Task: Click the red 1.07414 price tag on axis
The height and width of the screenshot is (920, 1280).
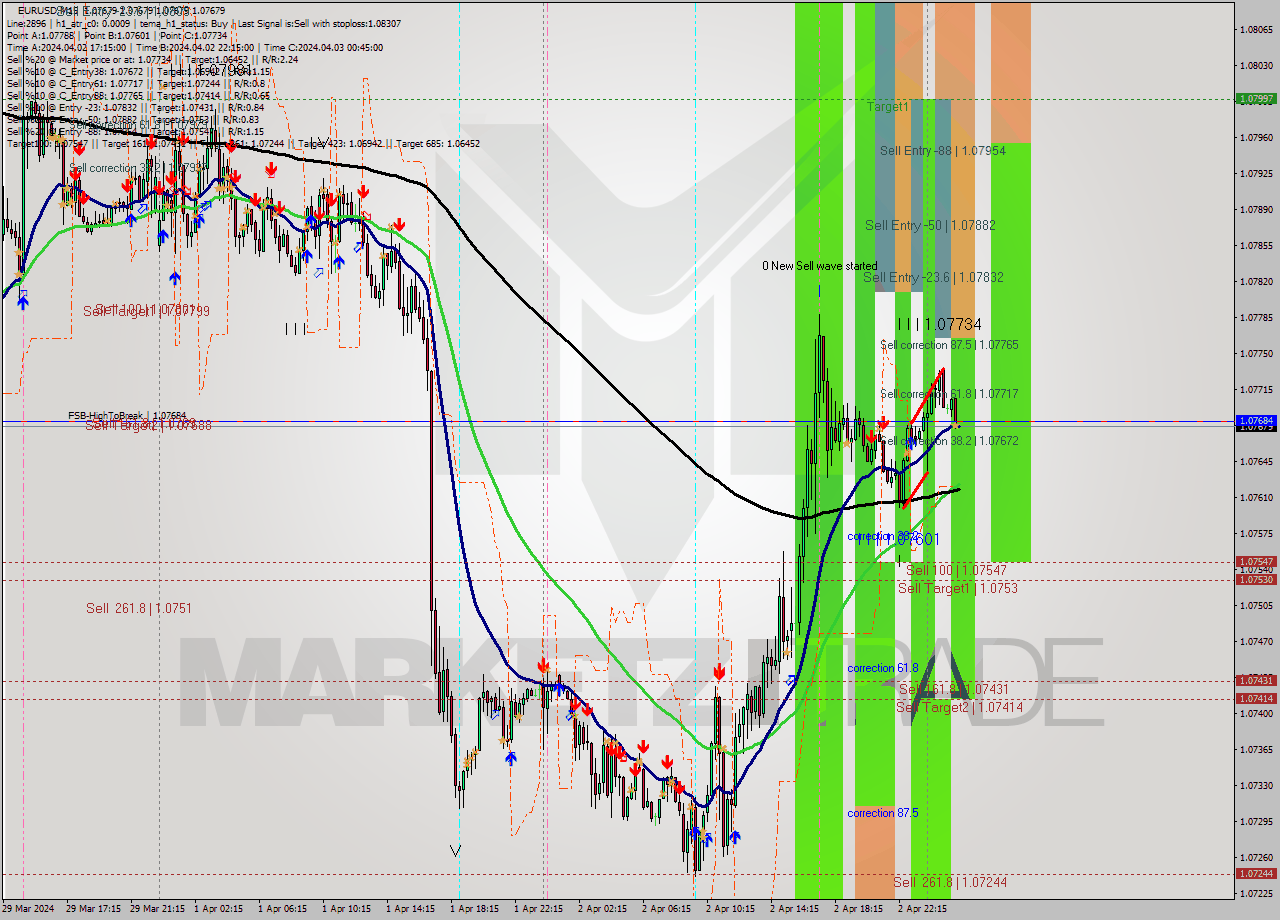Action: click(x=1256, y=698)
